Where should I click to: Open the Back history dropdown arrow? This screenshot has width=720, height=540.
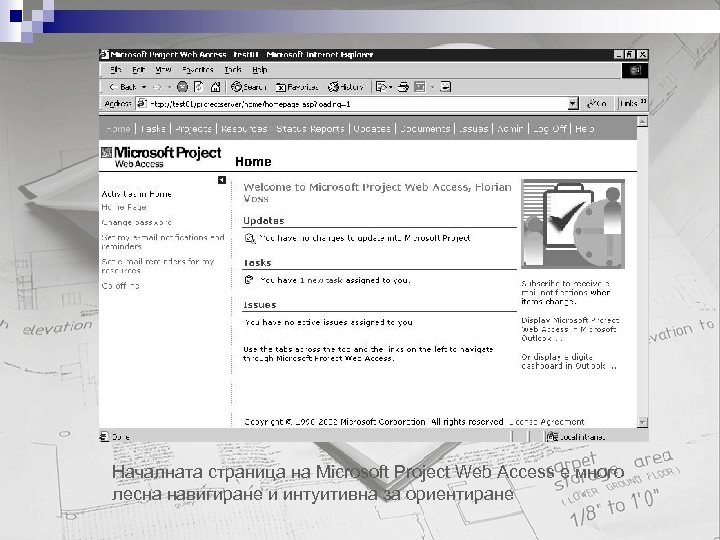tap(144, 87)
